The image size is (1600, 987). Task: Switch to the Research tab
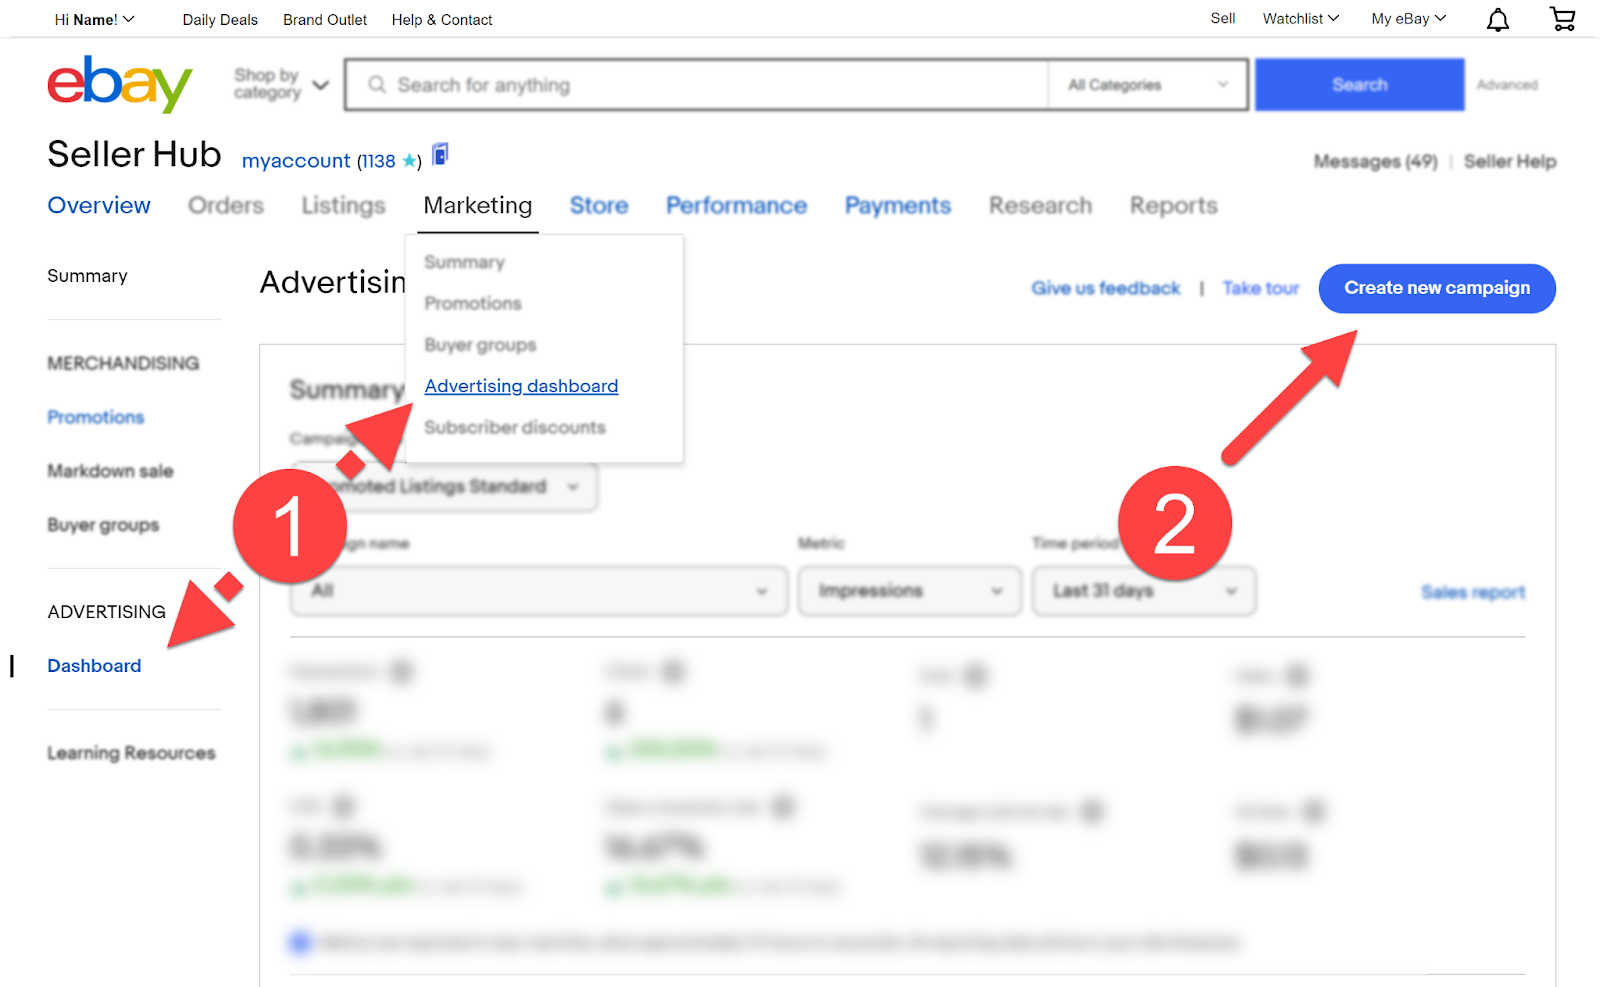click(x=1040, y=205)
